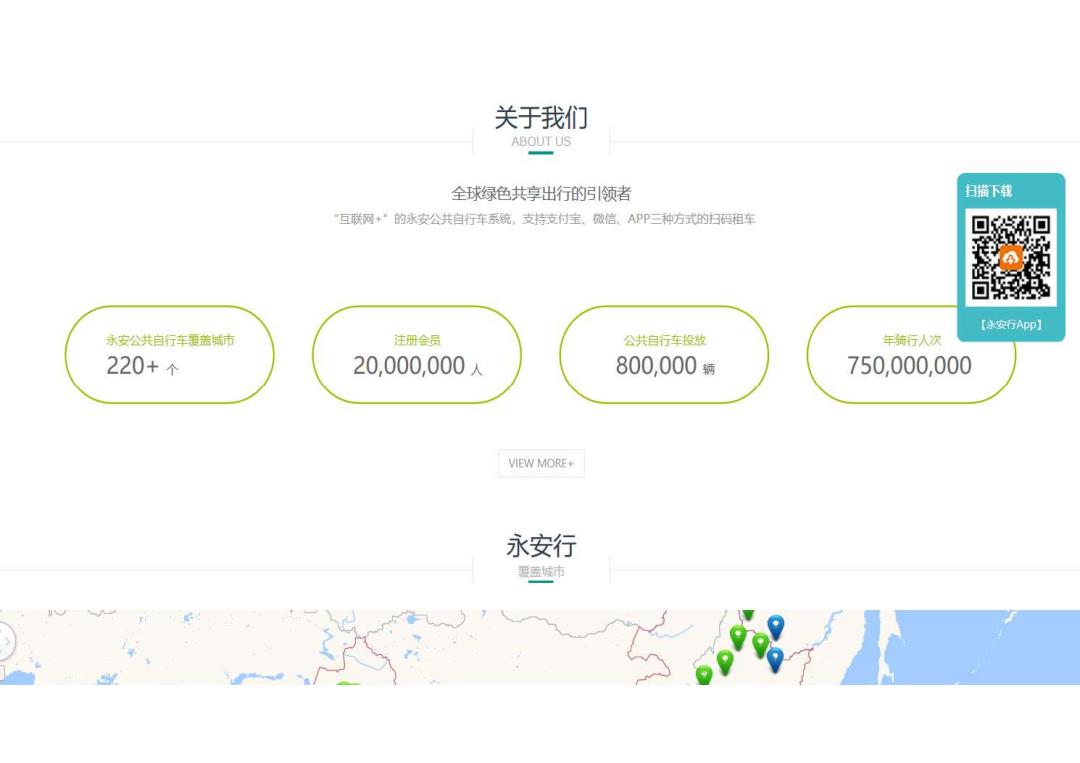The width and height of the screenshot is (1080, 763).
Task: Click the 全球绿色共享出行的引领者 tagline
Action: pyautogui.click(x=541, y=194)
